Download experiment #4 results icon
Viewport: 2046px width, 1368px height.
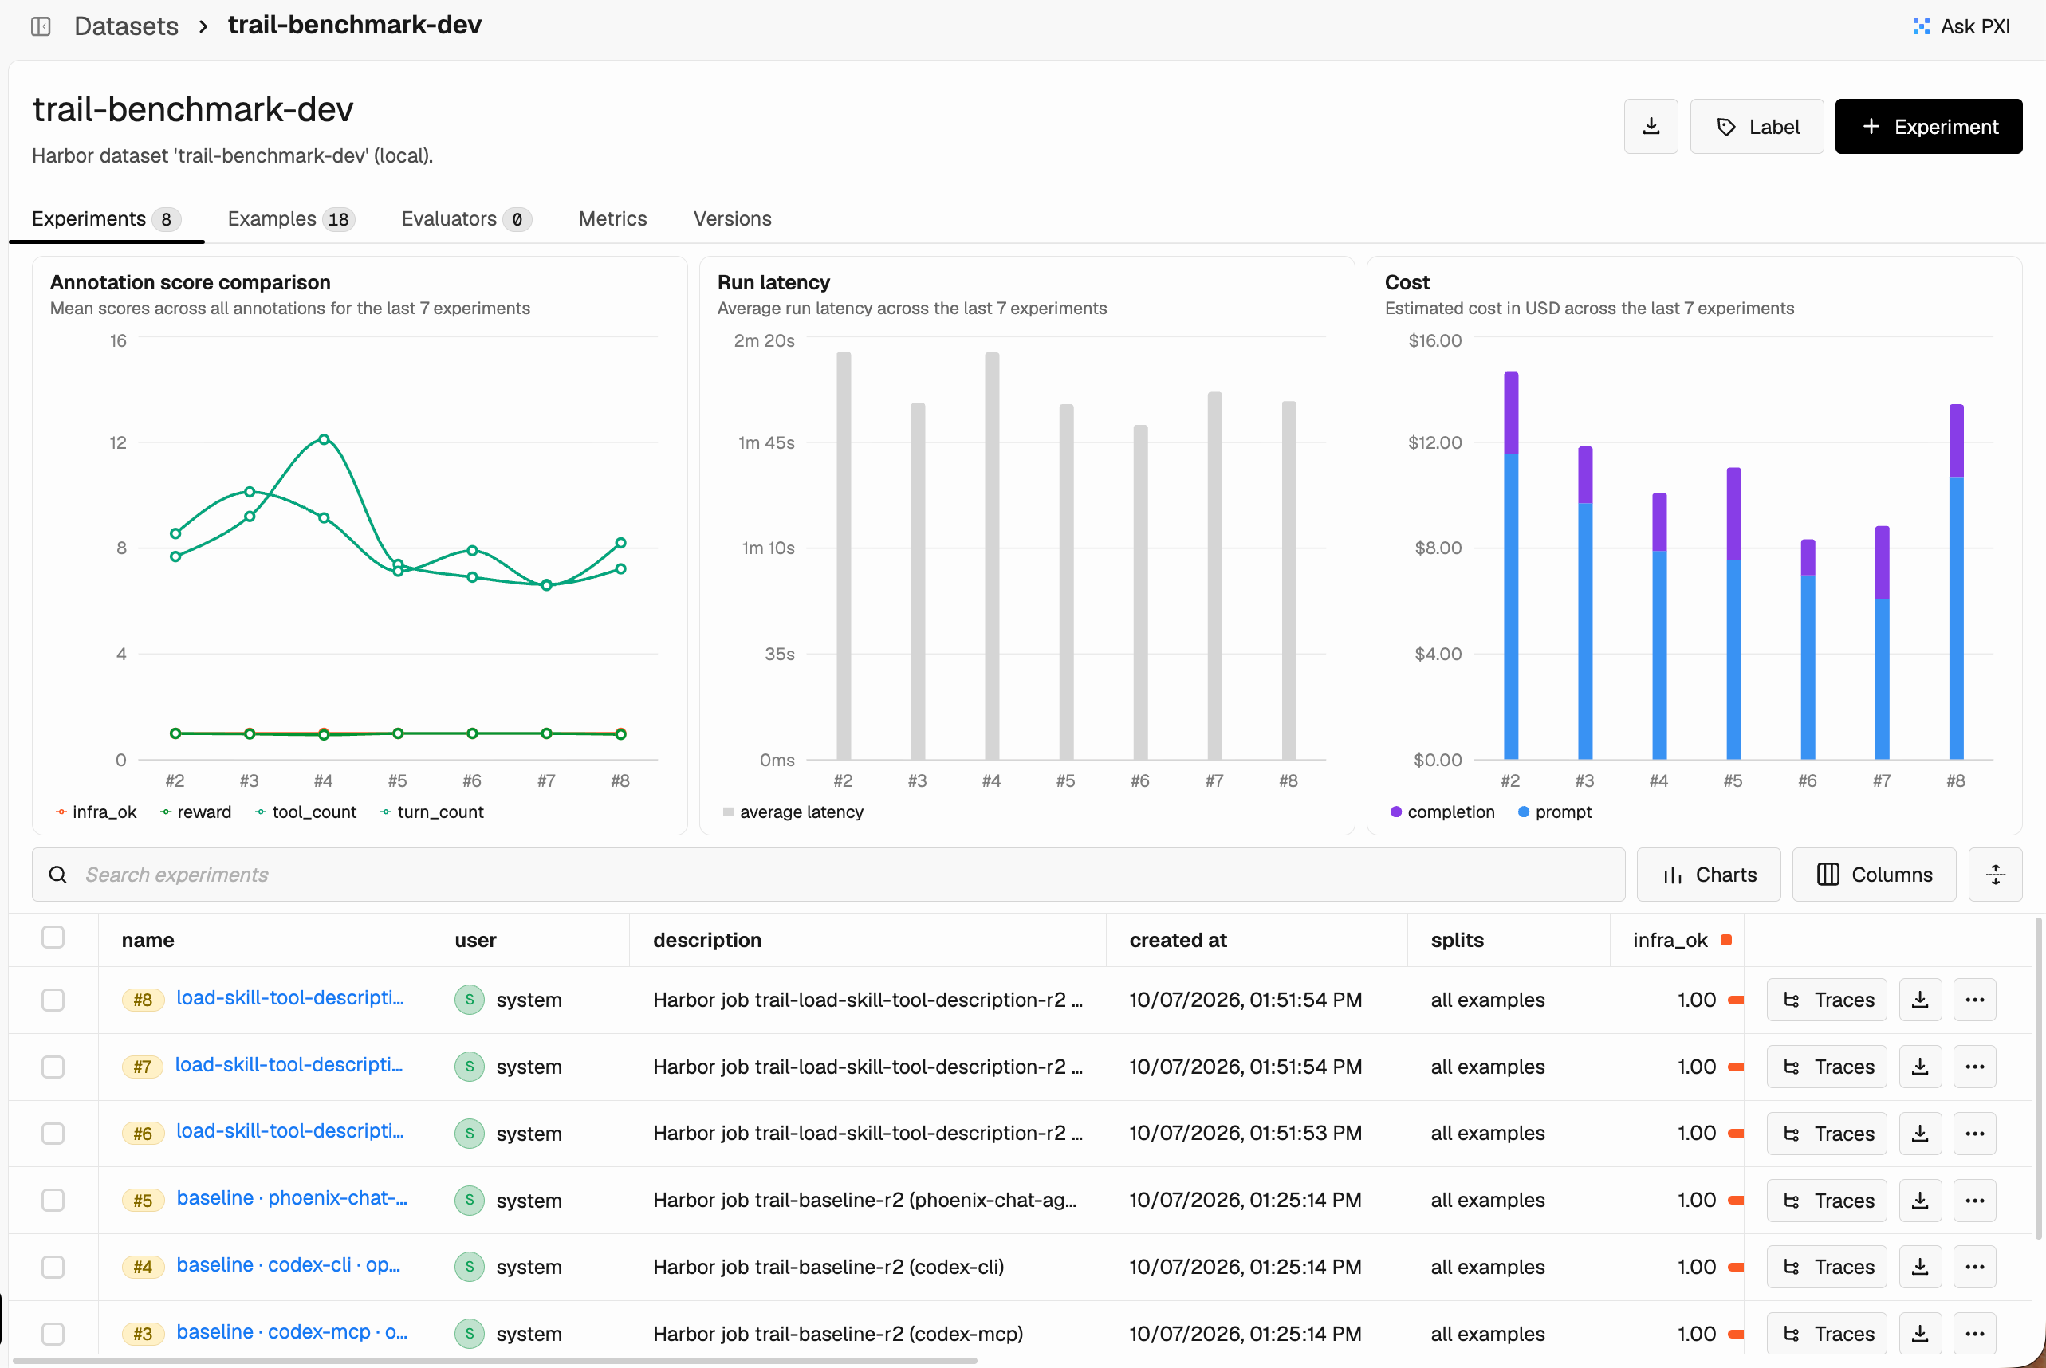click(1920, 1267)
